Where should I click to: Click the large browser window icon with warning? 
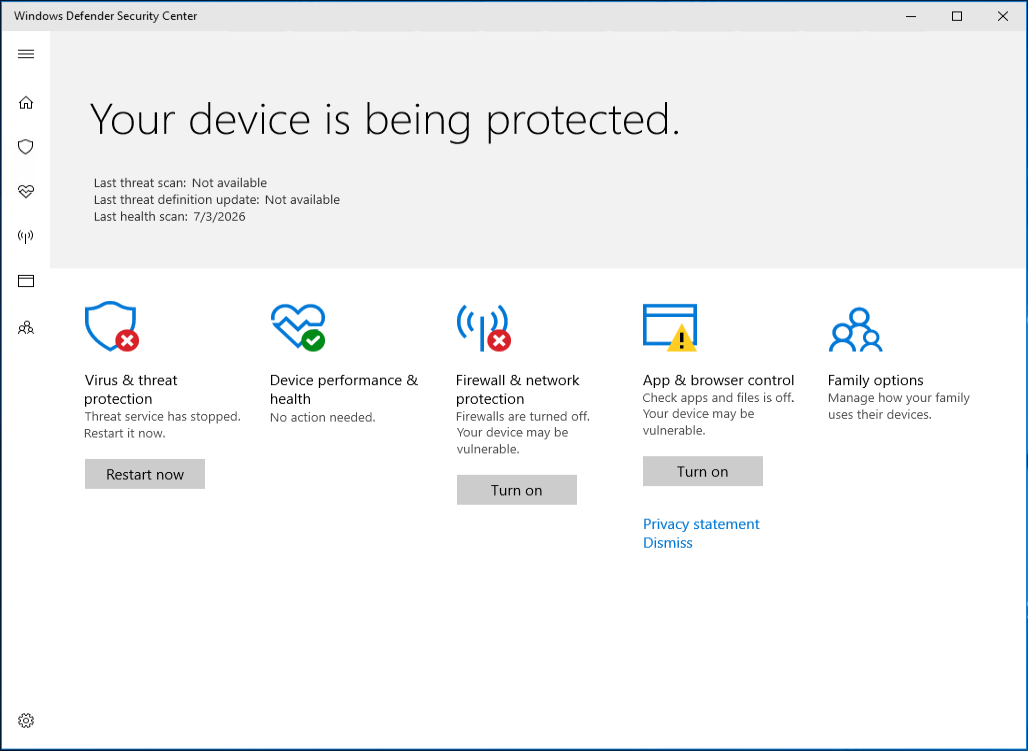[670, 327]
